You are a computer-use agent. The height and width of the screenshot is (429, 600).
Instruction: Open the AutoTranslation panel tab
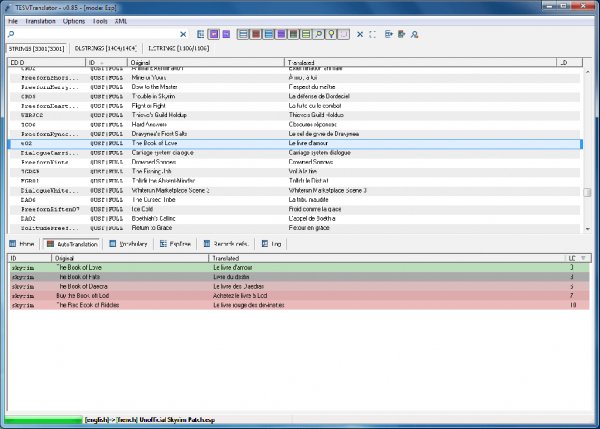(x=72, y=244)
